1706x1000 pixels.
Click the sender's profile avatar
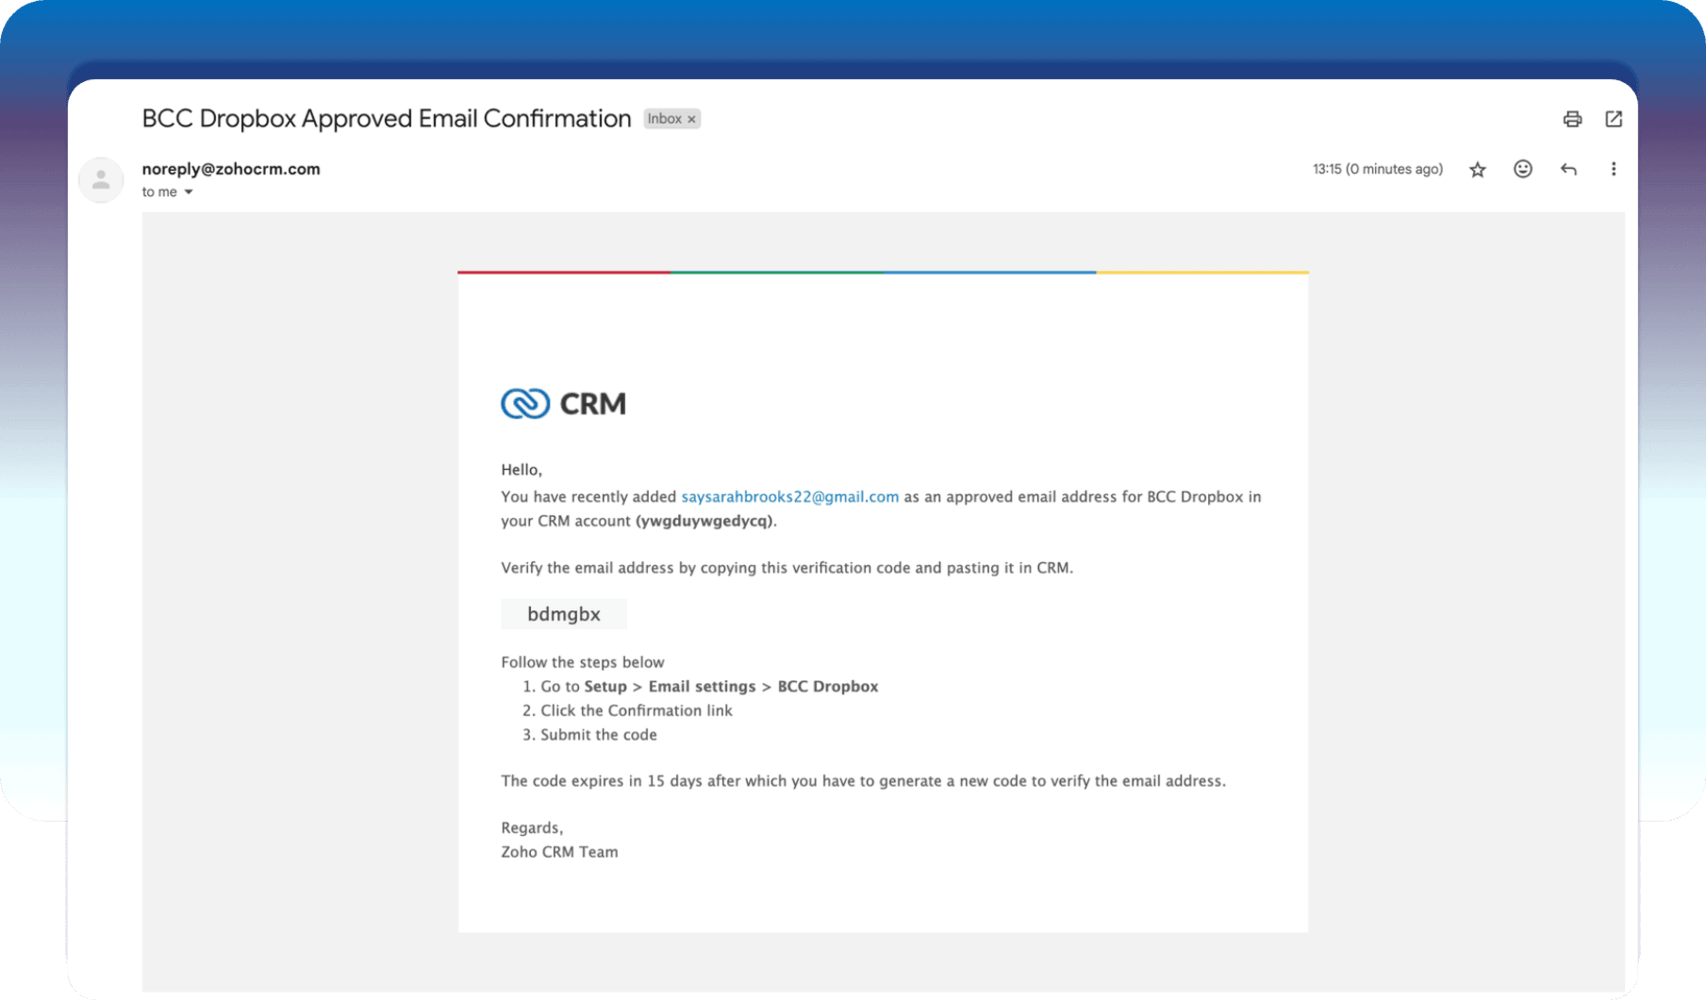pos(101,180)
